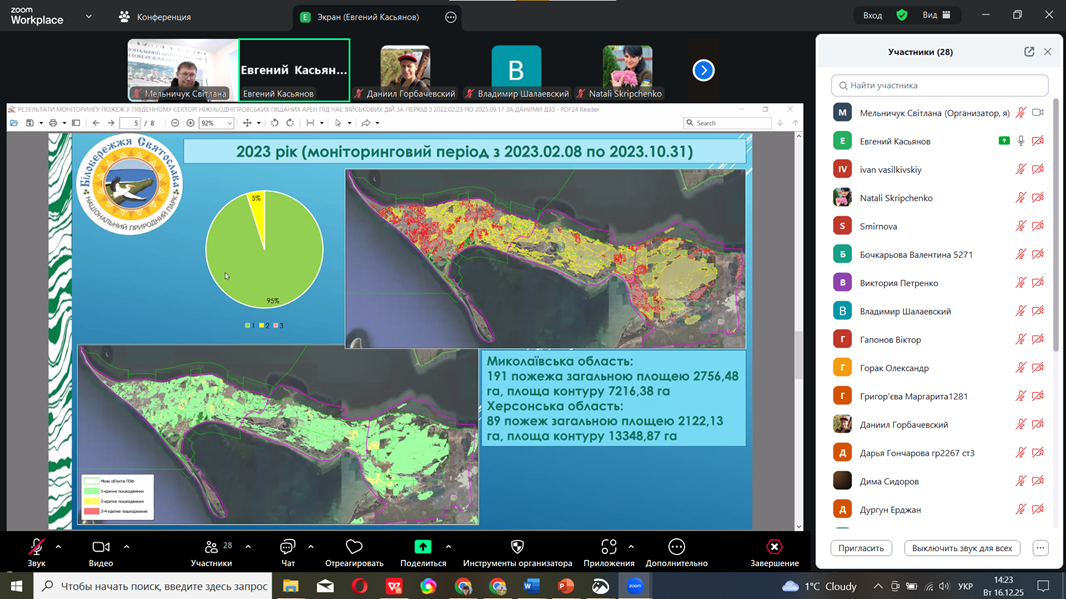
Task: Open Инструменты организатора host tools
Action: [x=517, y=547]
